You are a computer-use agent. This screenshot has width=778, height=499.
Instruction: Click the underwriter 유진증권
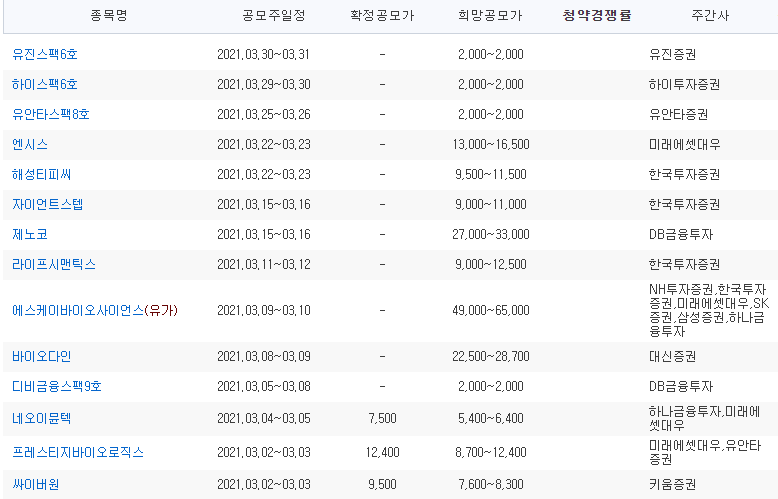[672, 54]
